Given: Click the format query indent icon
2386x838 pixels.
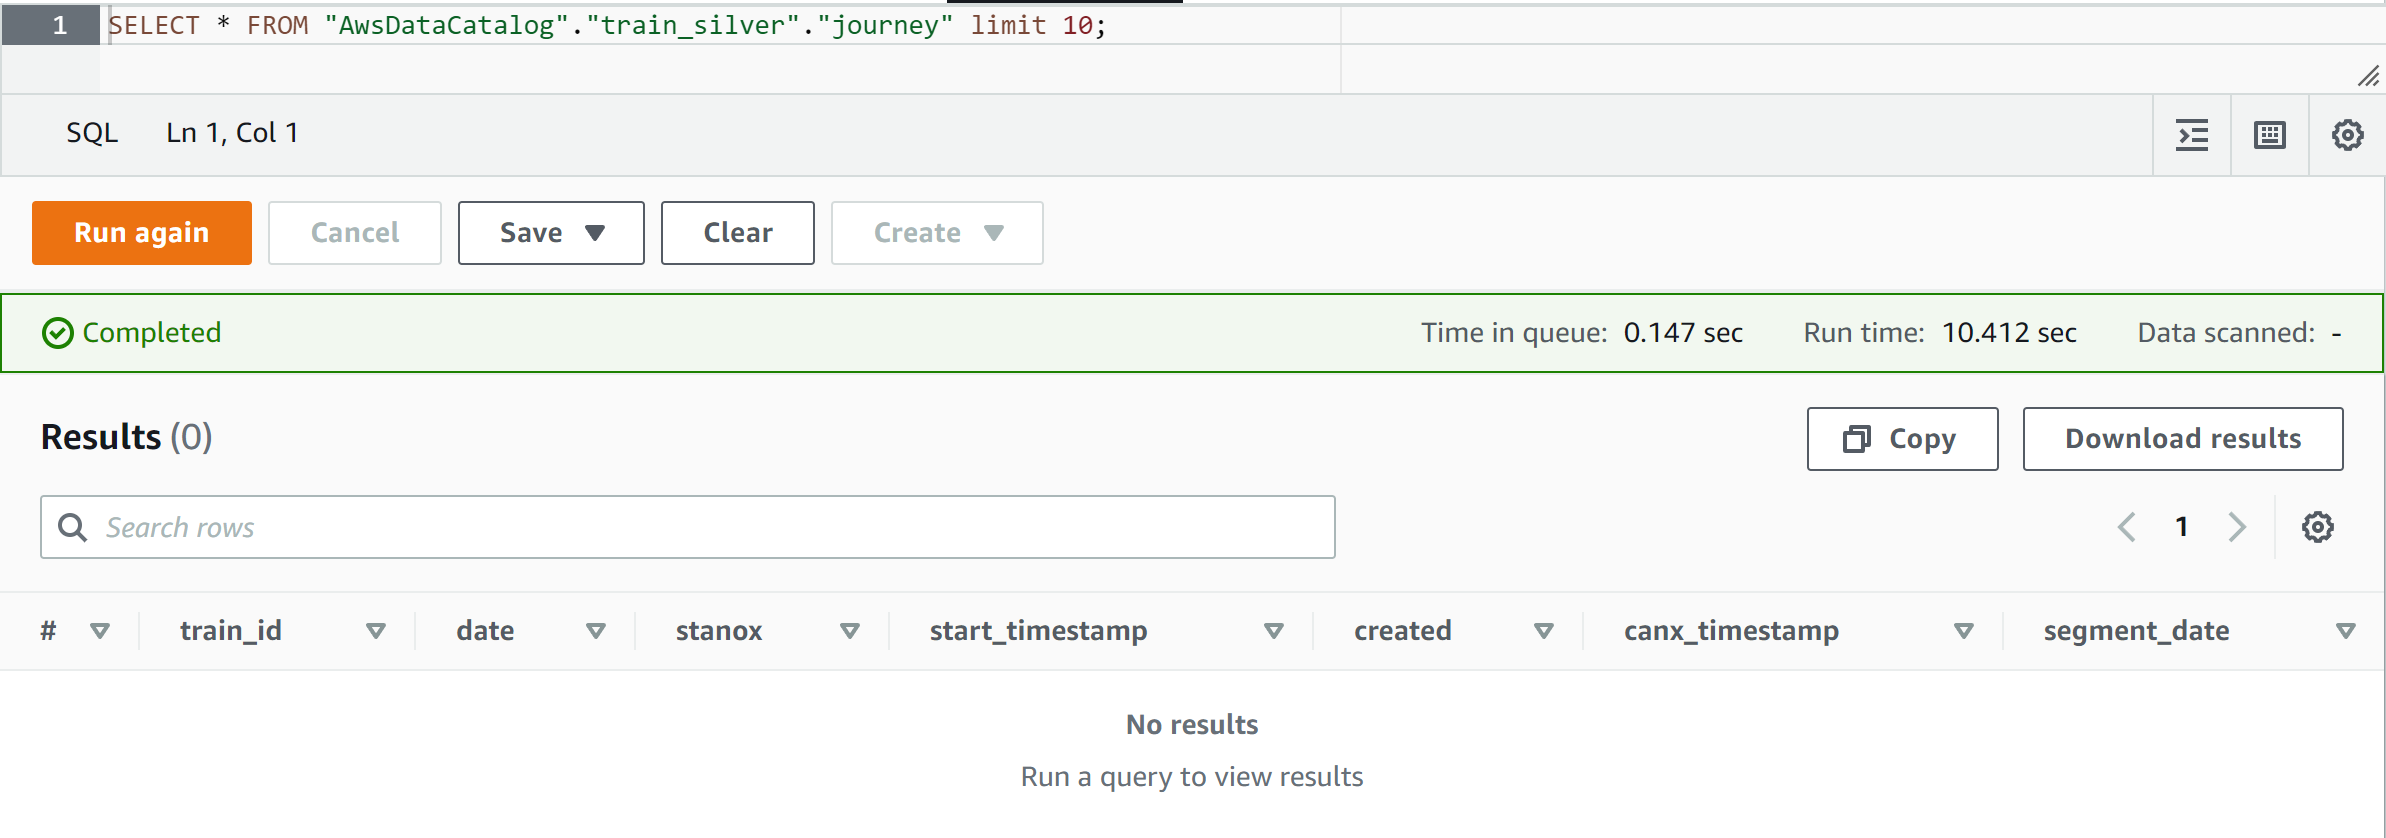Looking at the screenshot, I should point(2192,135).
